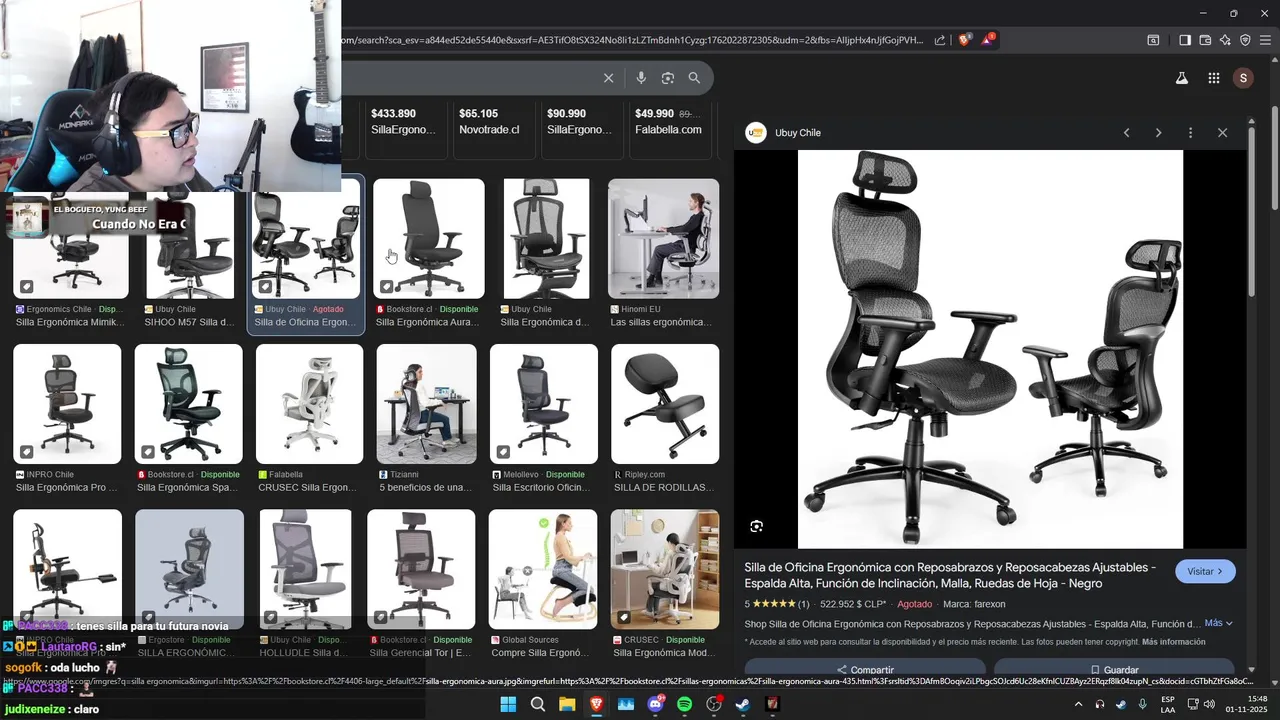Open Windows Start menu
This screenshot has width=1280, height=720.
pyautogui.click(x=508, y=704)
